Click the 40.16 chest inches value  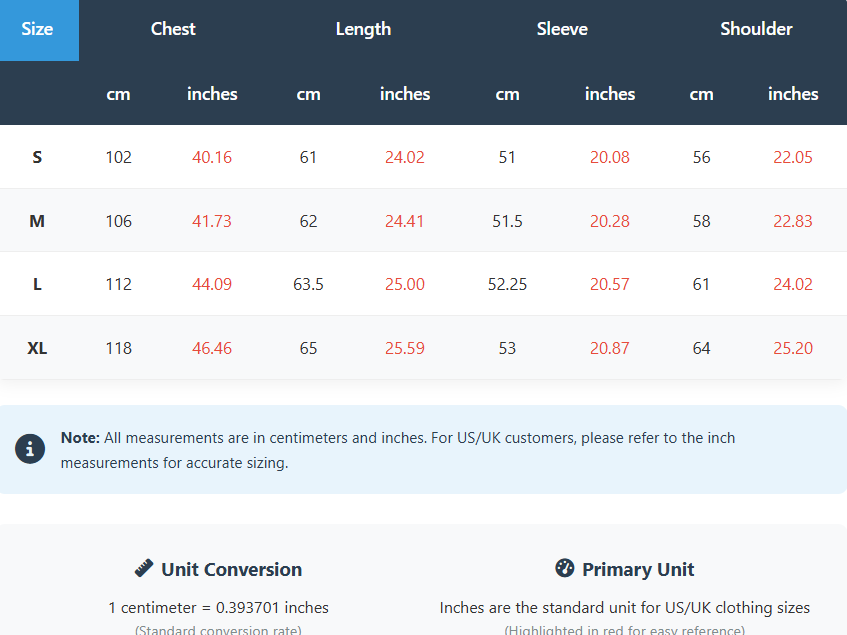212,157
